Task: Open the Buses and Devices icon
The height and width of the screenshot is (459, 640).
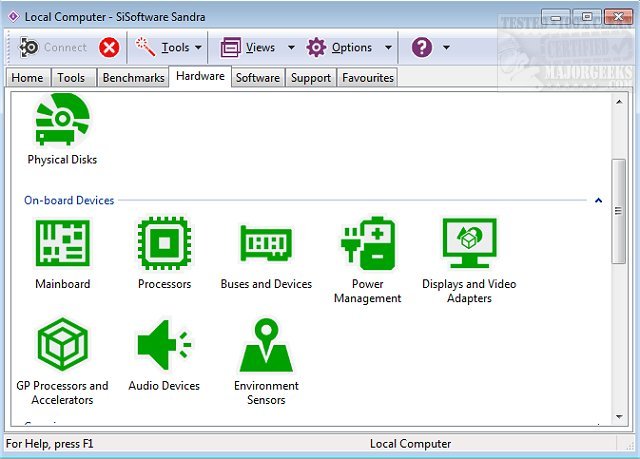Action: click(x=266, y=243)
